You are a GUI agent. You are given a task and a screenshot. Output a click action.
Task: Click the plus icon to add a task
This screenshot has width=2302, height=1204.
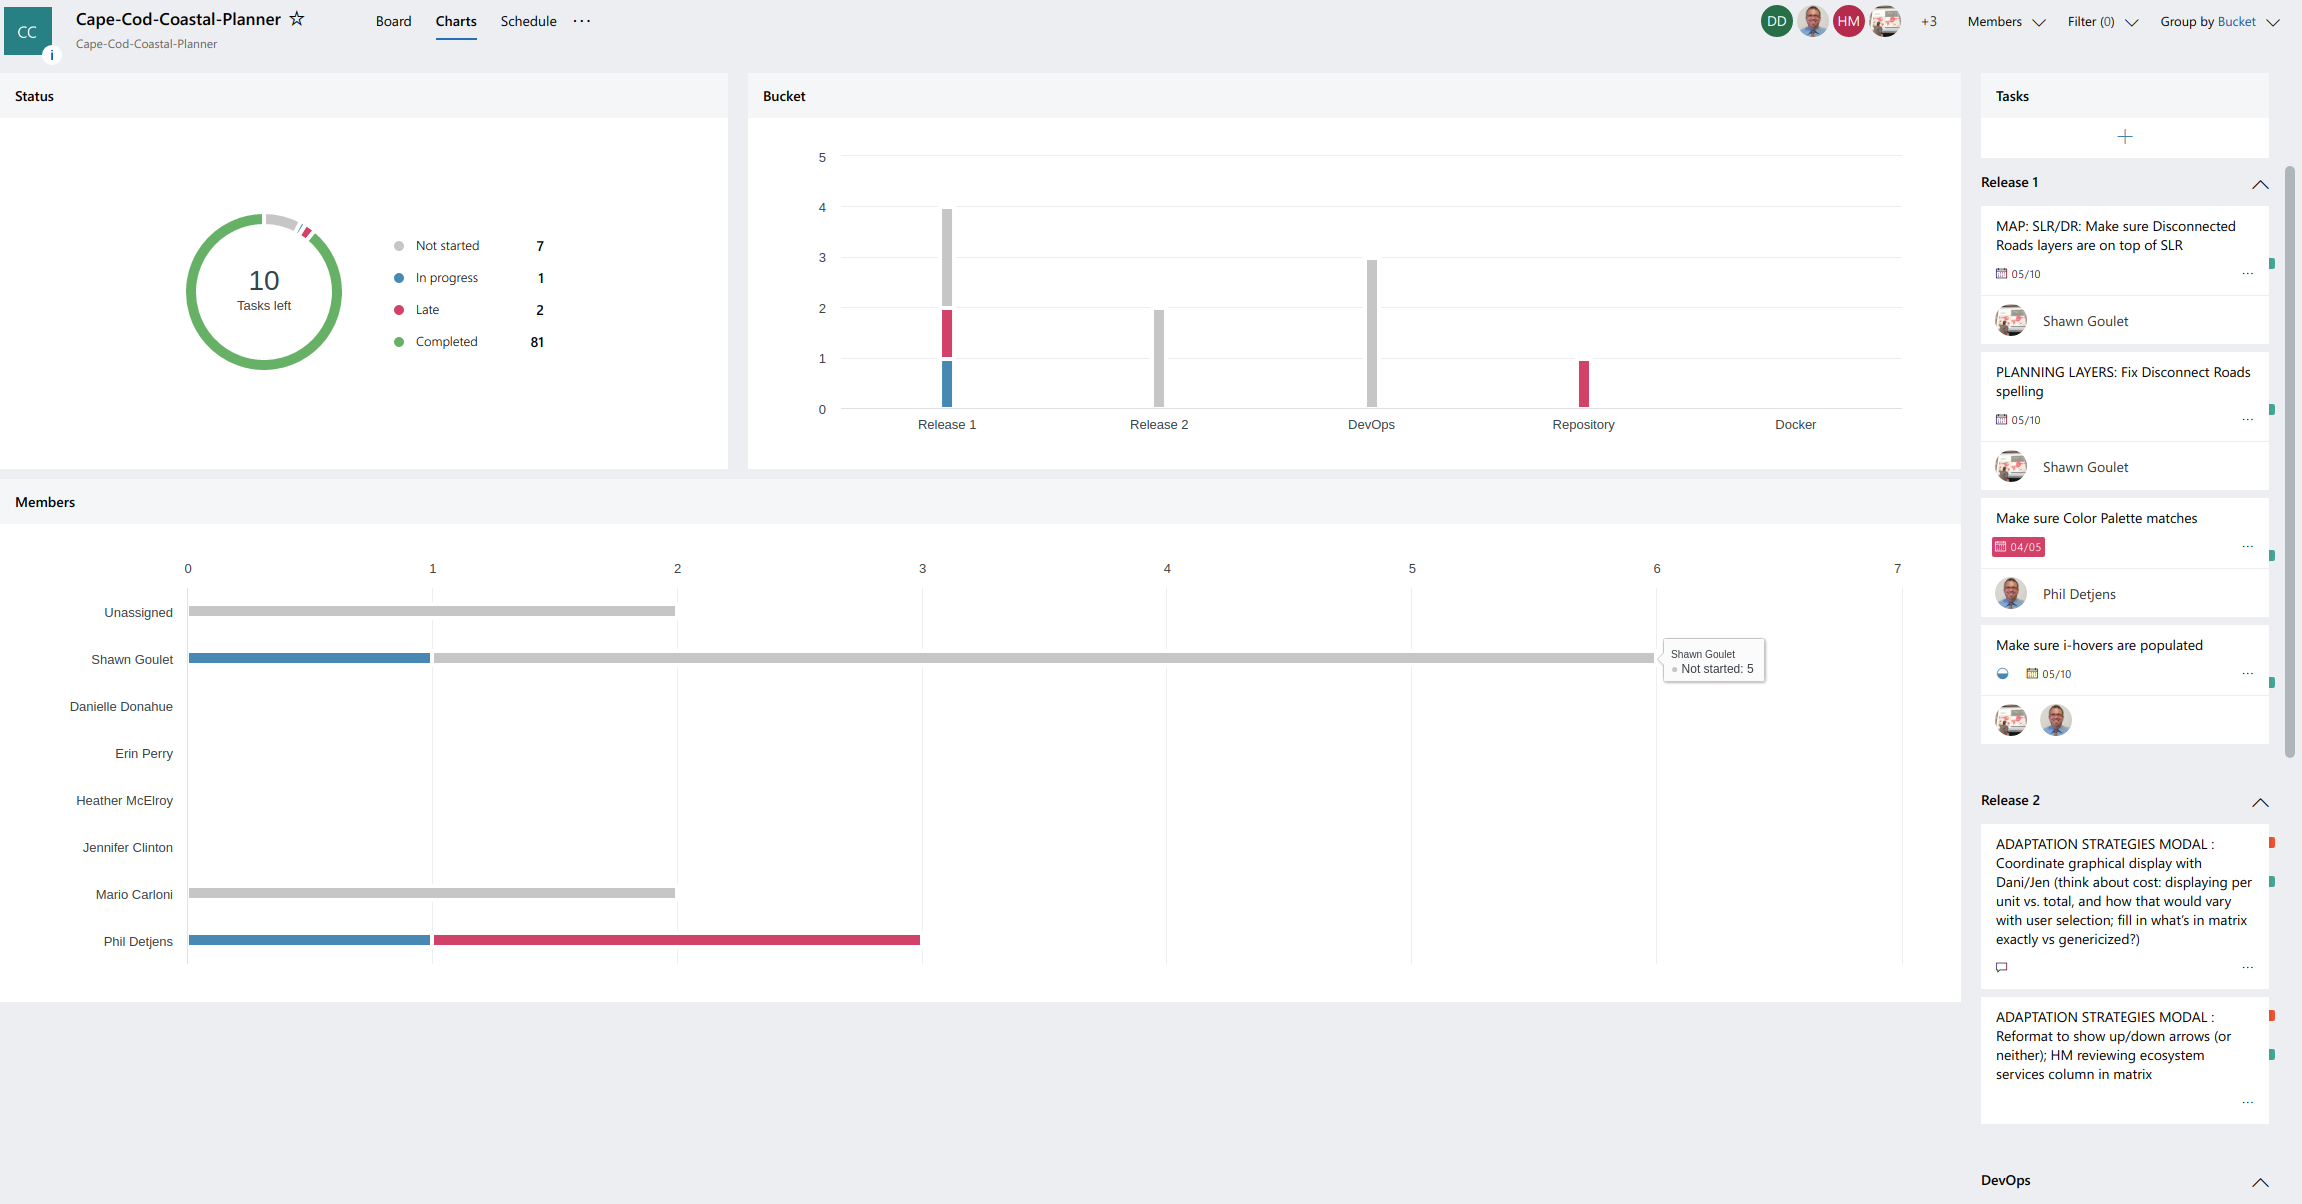(x=2124, y=137)
